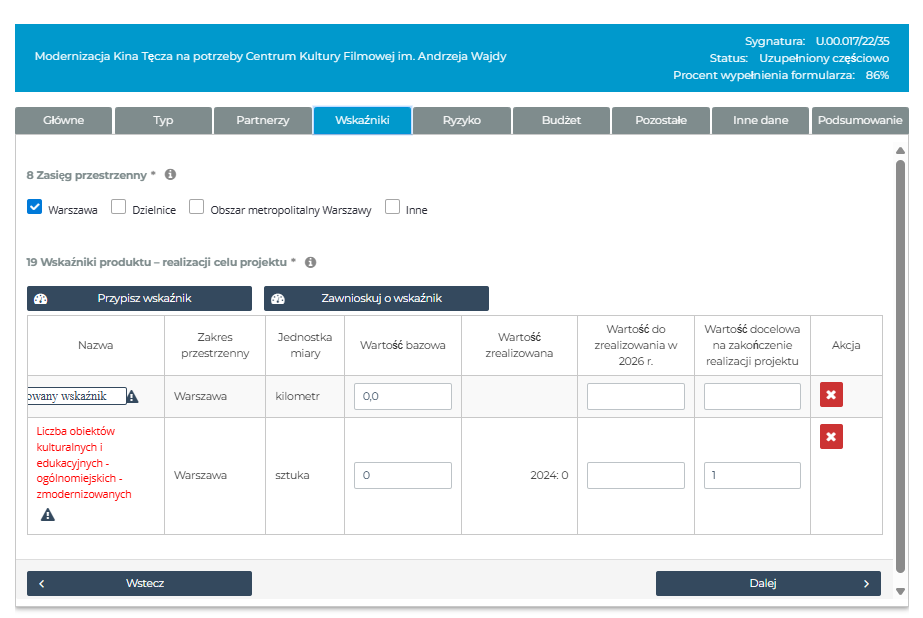Click Wartość docelowa field containing 1
The width and height of the screenshot is (923, 618).
pos(752,476)
